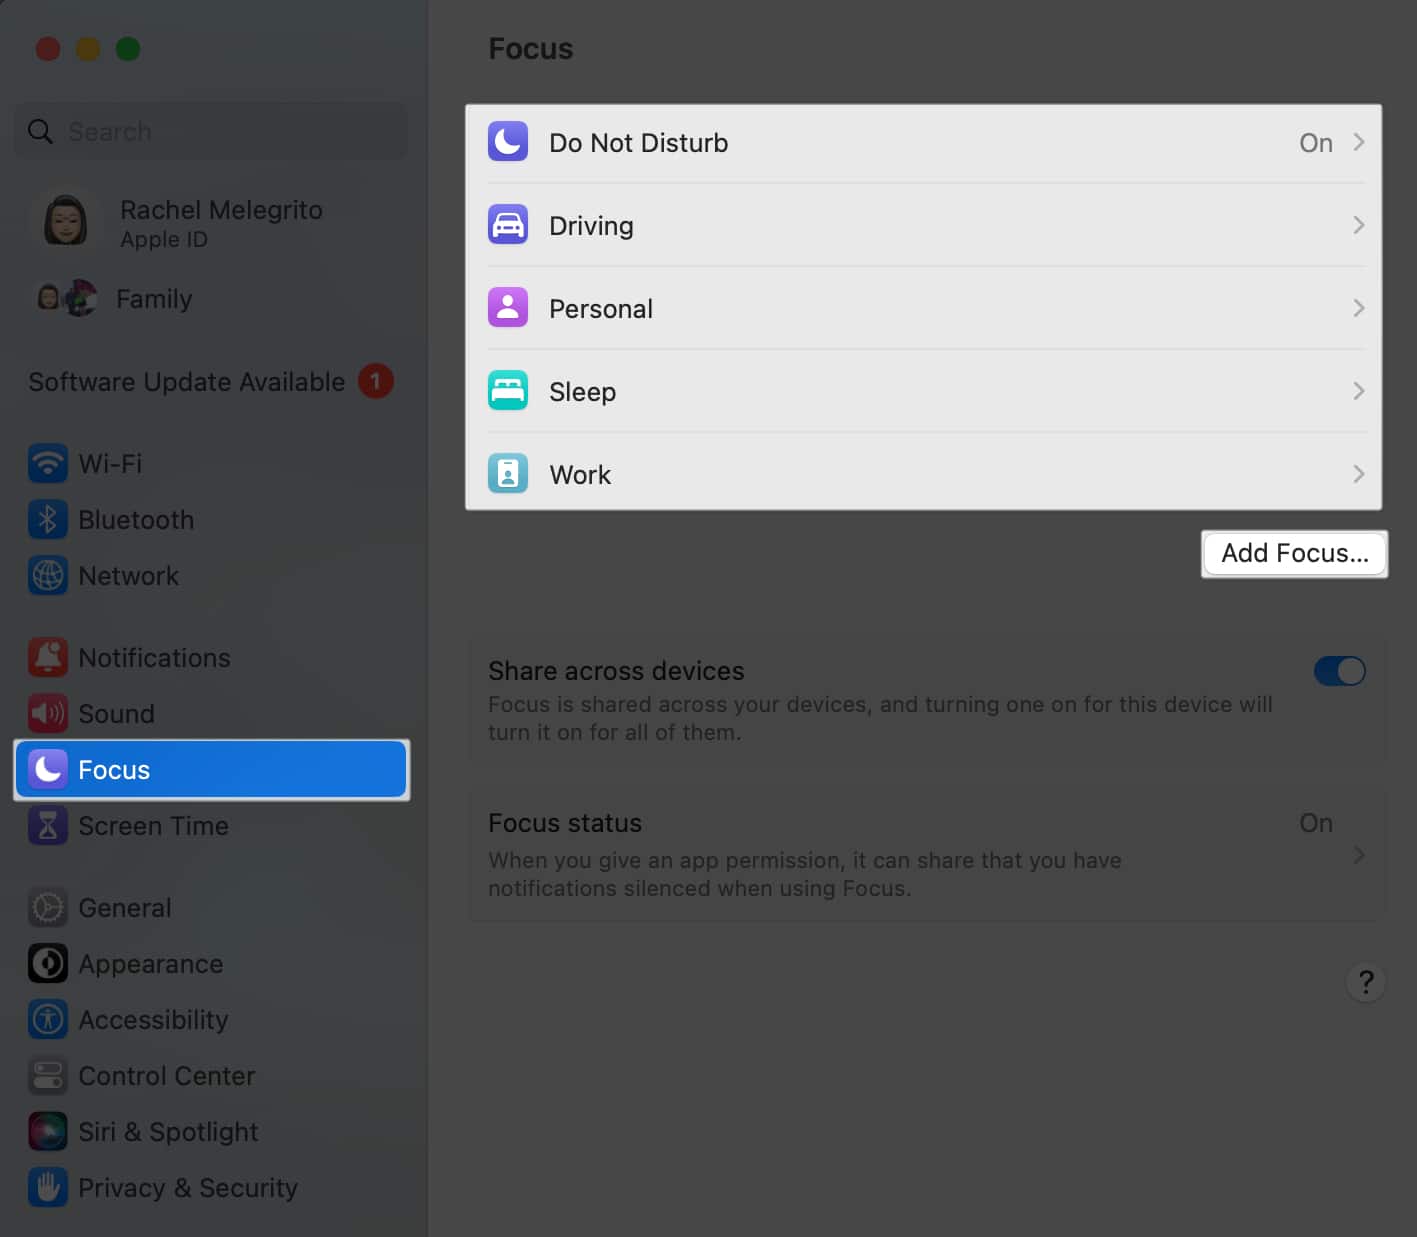Image resolution: width=1417 pixels, height=1237 pixels.
Task: Click Focus status On value
Action: pyautogui.click(x=1316, y=823)
